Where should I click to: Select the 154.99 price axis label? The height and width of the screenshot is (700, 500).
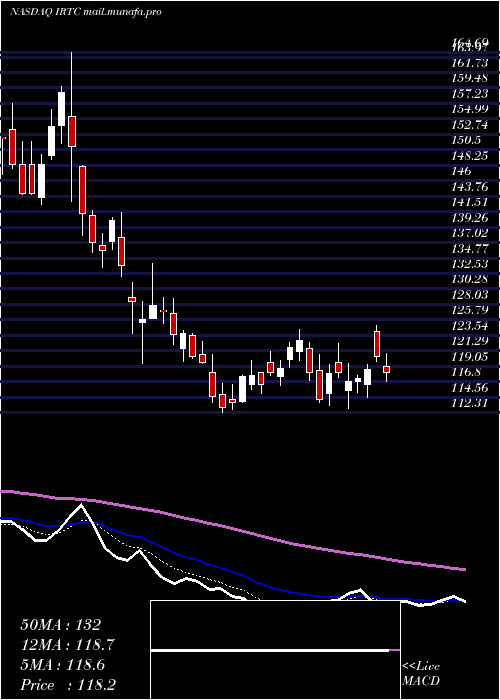(470, 109)
